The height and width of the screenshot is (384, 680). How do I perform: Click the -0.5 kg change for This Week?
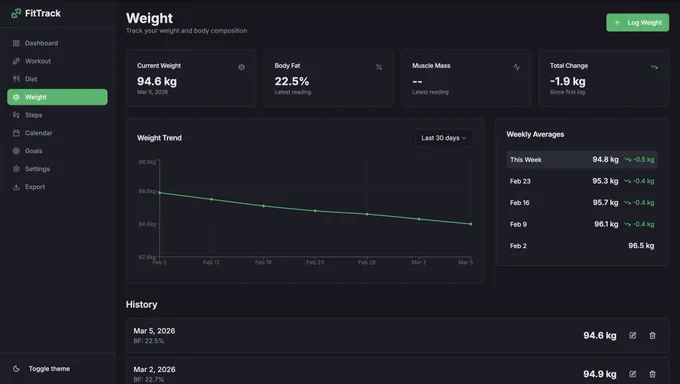(x=639, y=160)
